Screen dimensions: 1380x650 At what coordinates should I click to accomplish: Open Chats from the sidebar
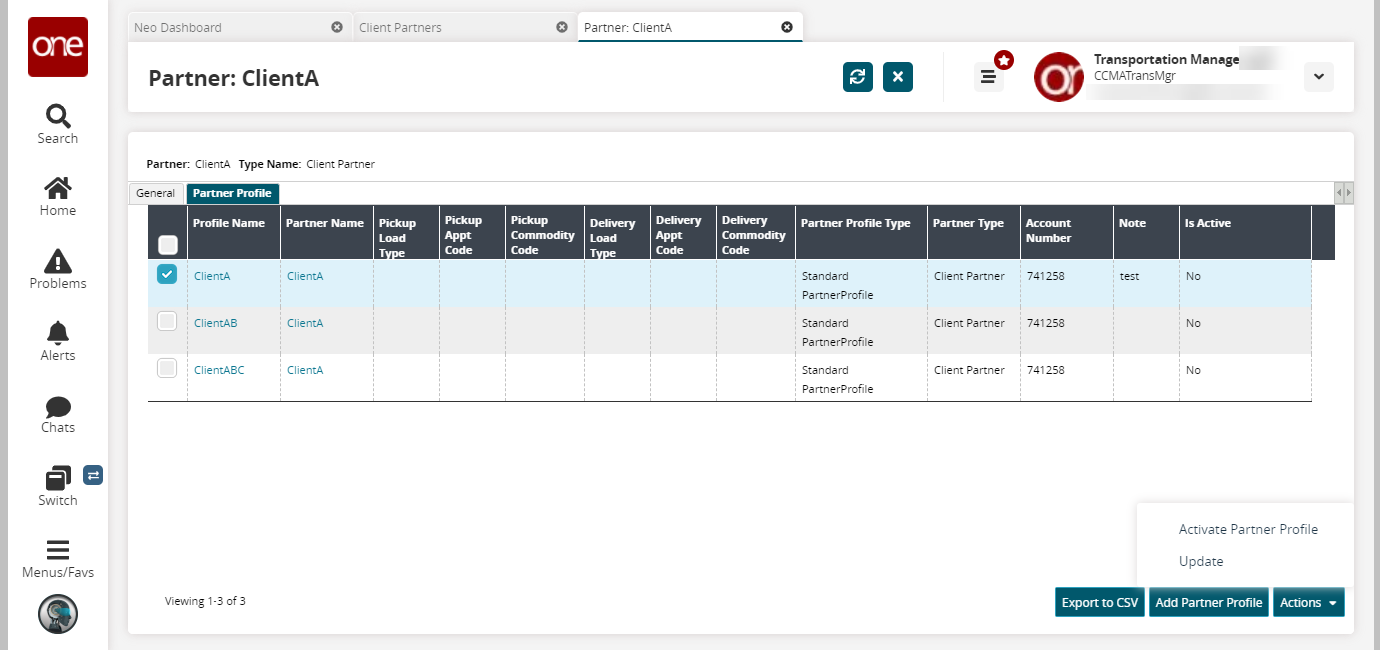pos(58,406)
